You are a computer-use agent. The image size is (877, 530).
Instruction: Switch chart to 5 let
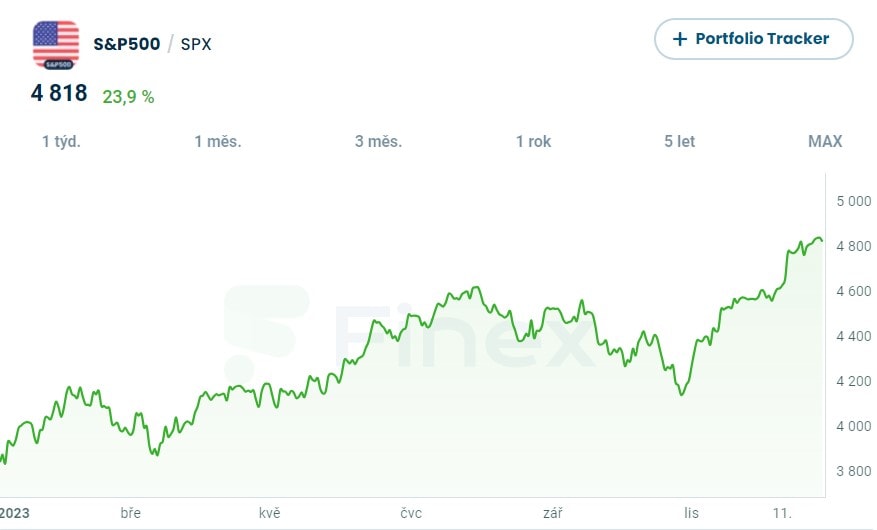pos(679,141)
